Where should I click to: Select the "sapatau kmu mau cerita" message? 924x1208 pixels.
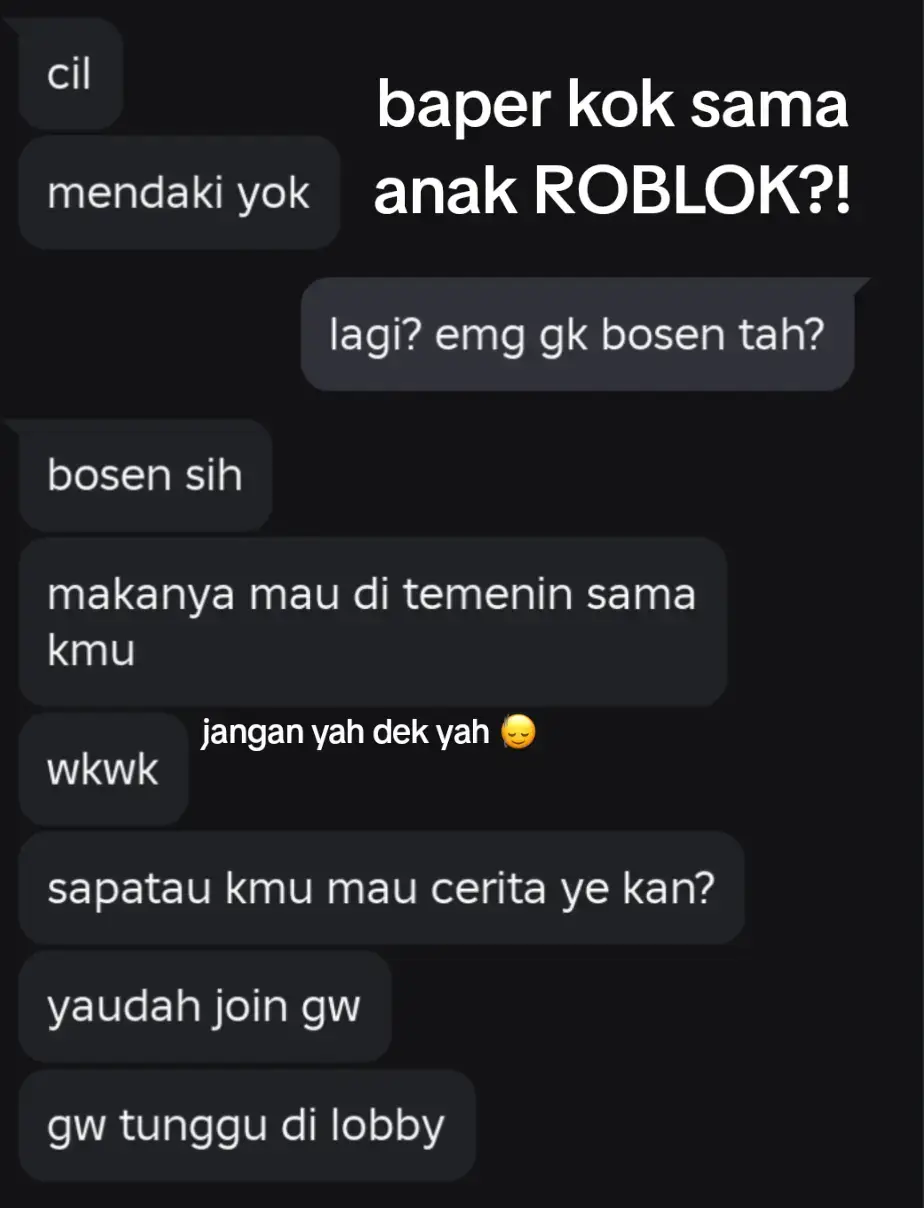pyautogui.click(x=381, y=888)
